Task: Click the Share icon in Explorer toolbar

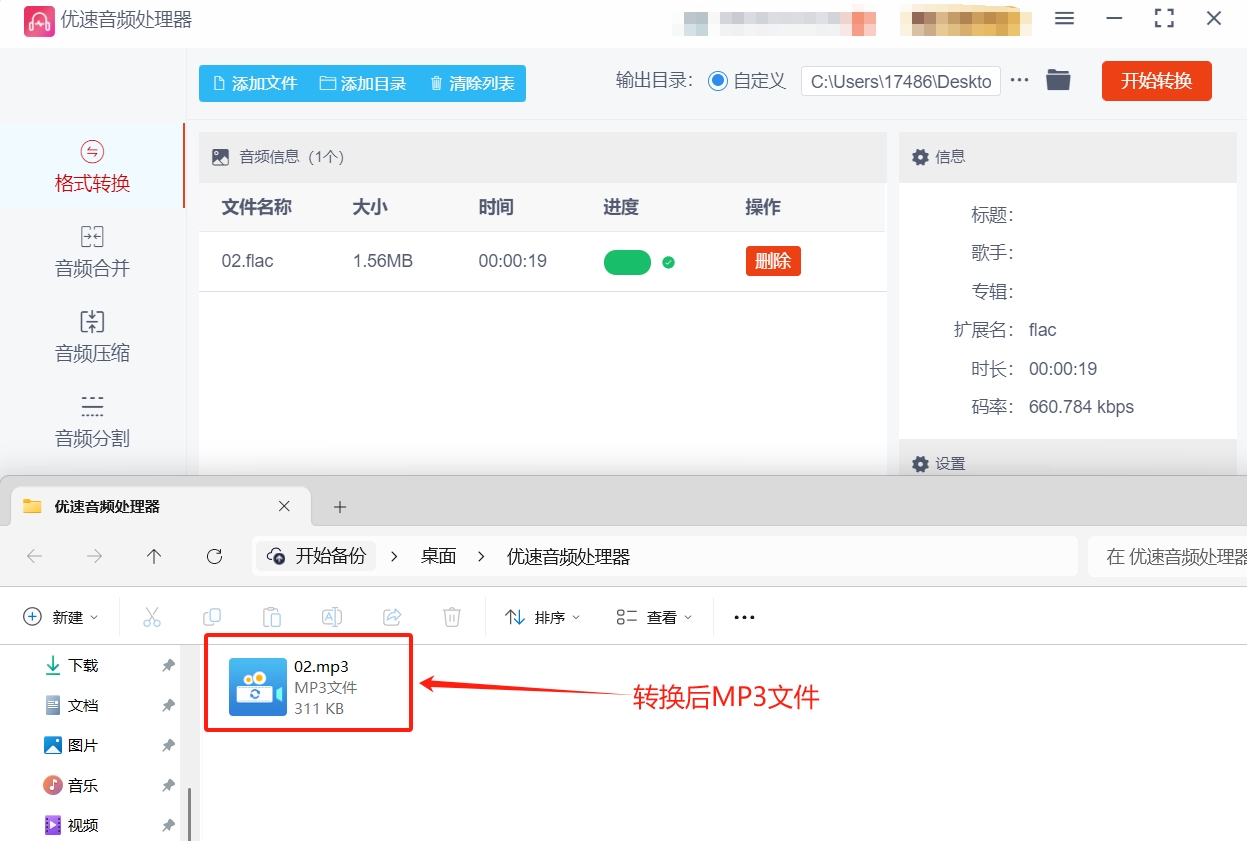Action: click(392, 617)
